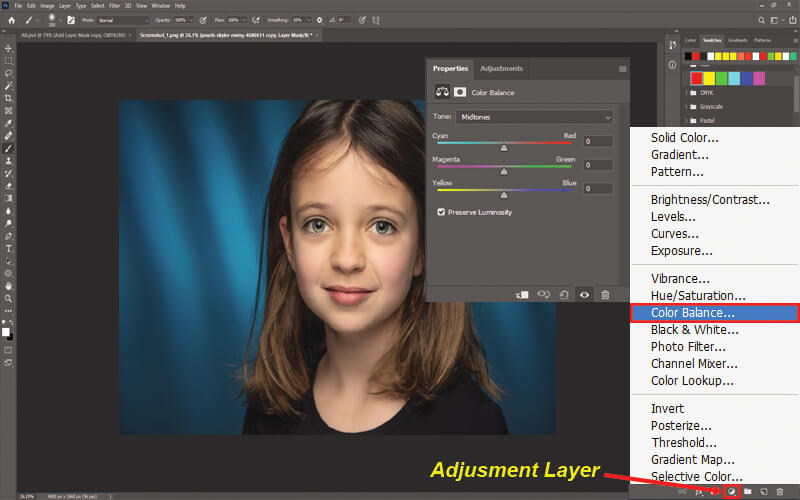The width and height of the screenshot is (800, 500).
Task: Select the Horizontal Type tool
Action: (8, 248)
